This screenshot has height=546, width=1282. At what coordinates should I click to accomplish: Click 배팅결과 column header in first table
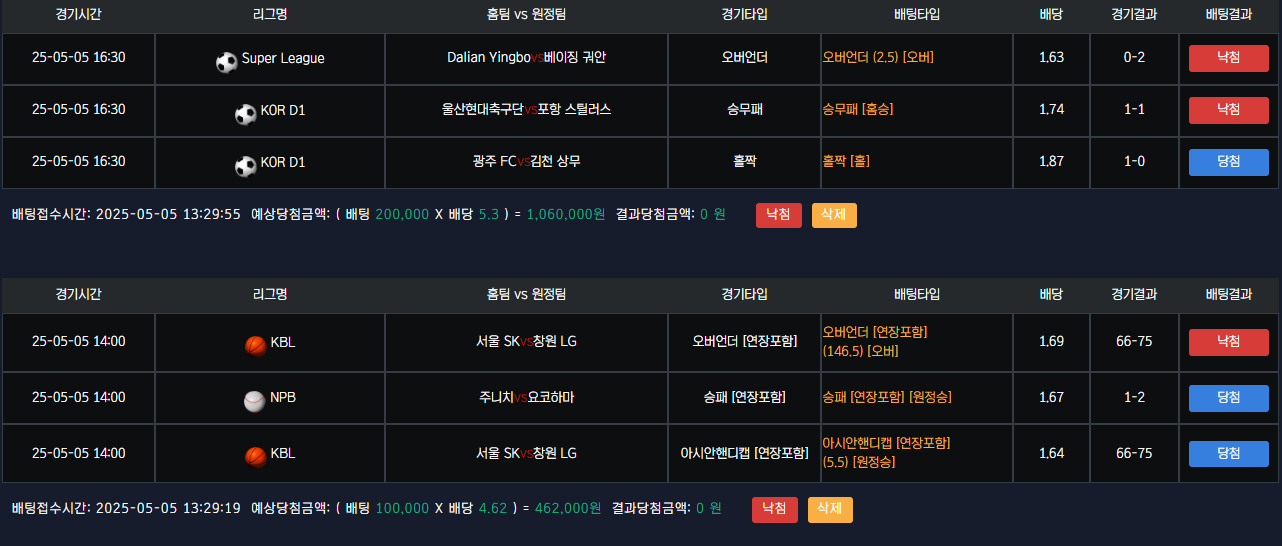[1228, 15]
